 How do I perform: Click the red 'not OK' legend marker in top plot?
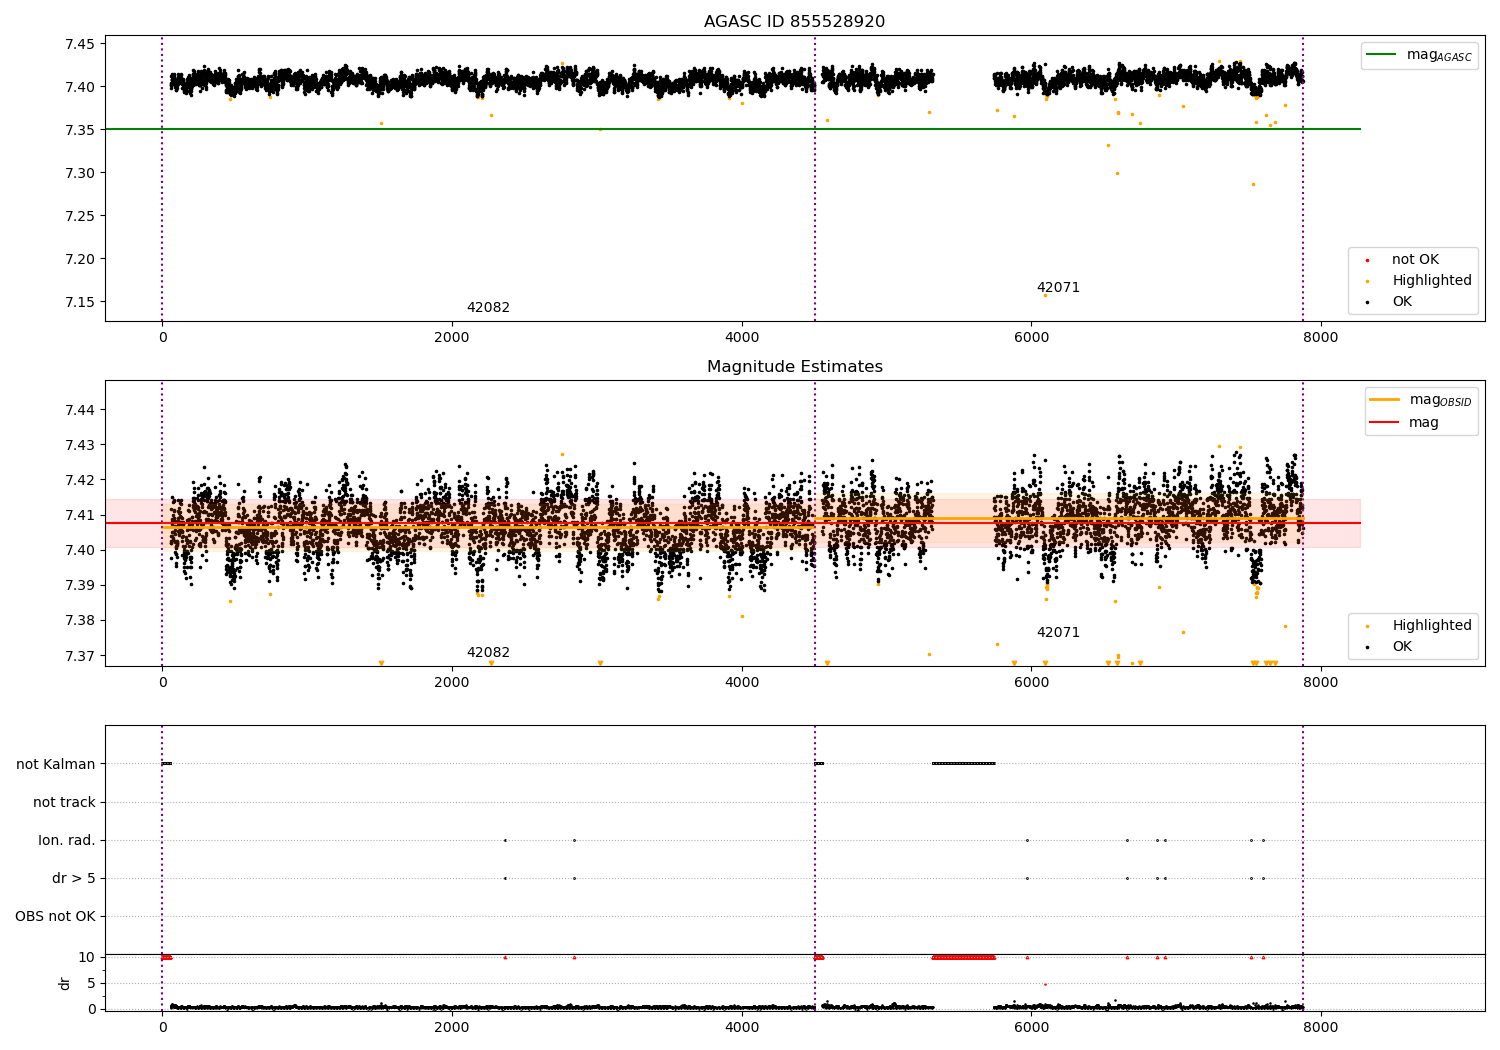[1368, 260]
